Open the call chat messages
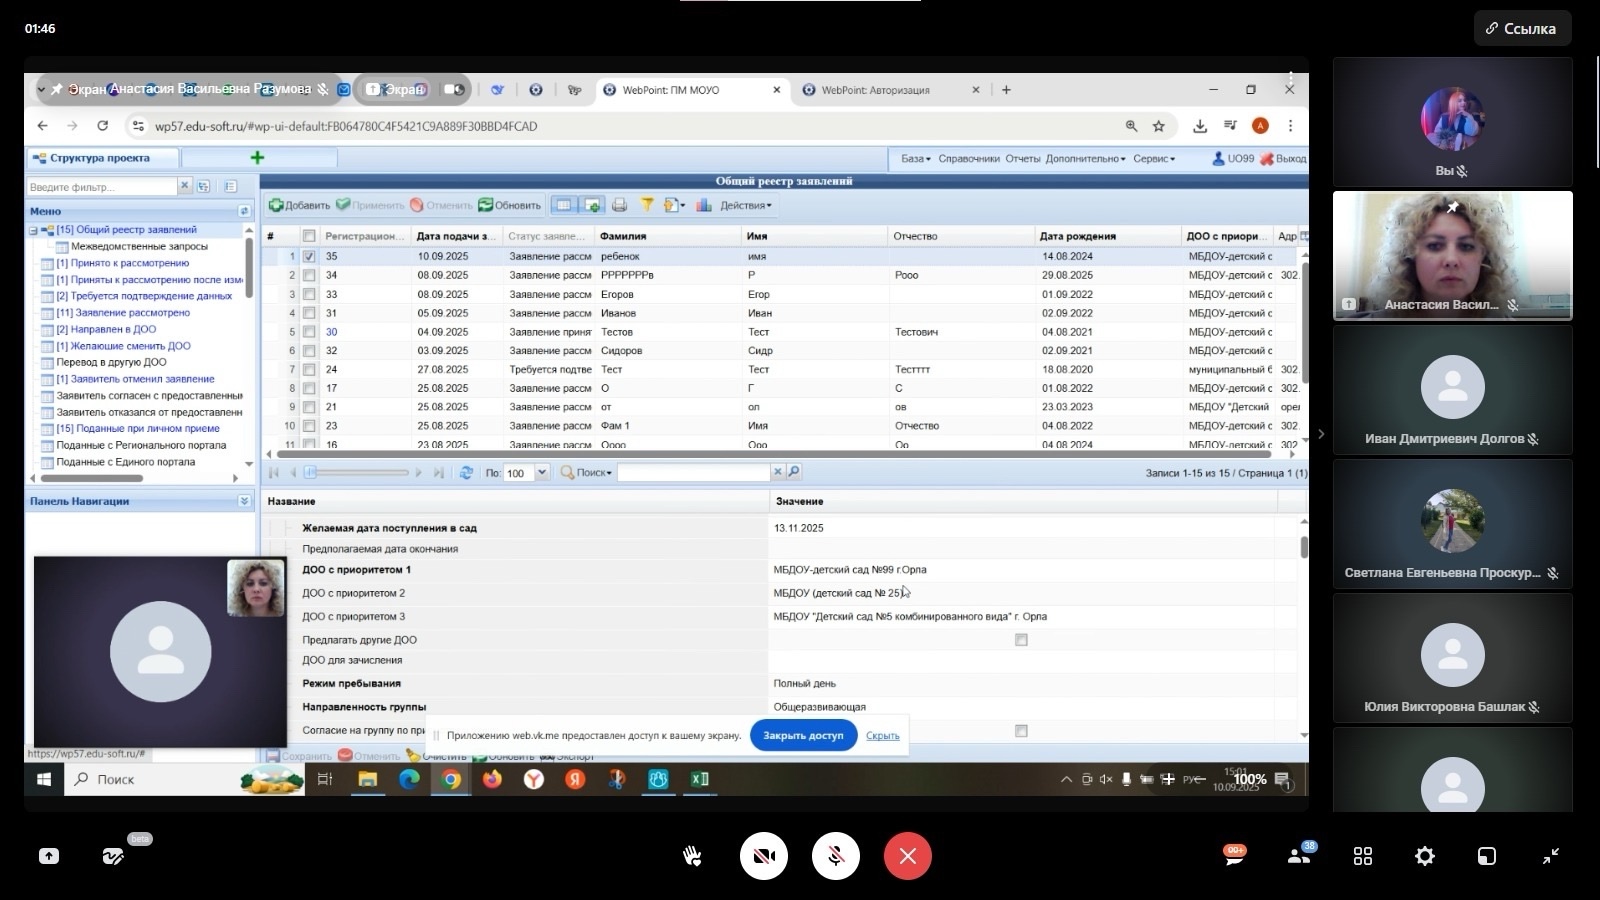Image resolution: width=1600 pixels, height=900 pixels. click(x=1235, y=856)
